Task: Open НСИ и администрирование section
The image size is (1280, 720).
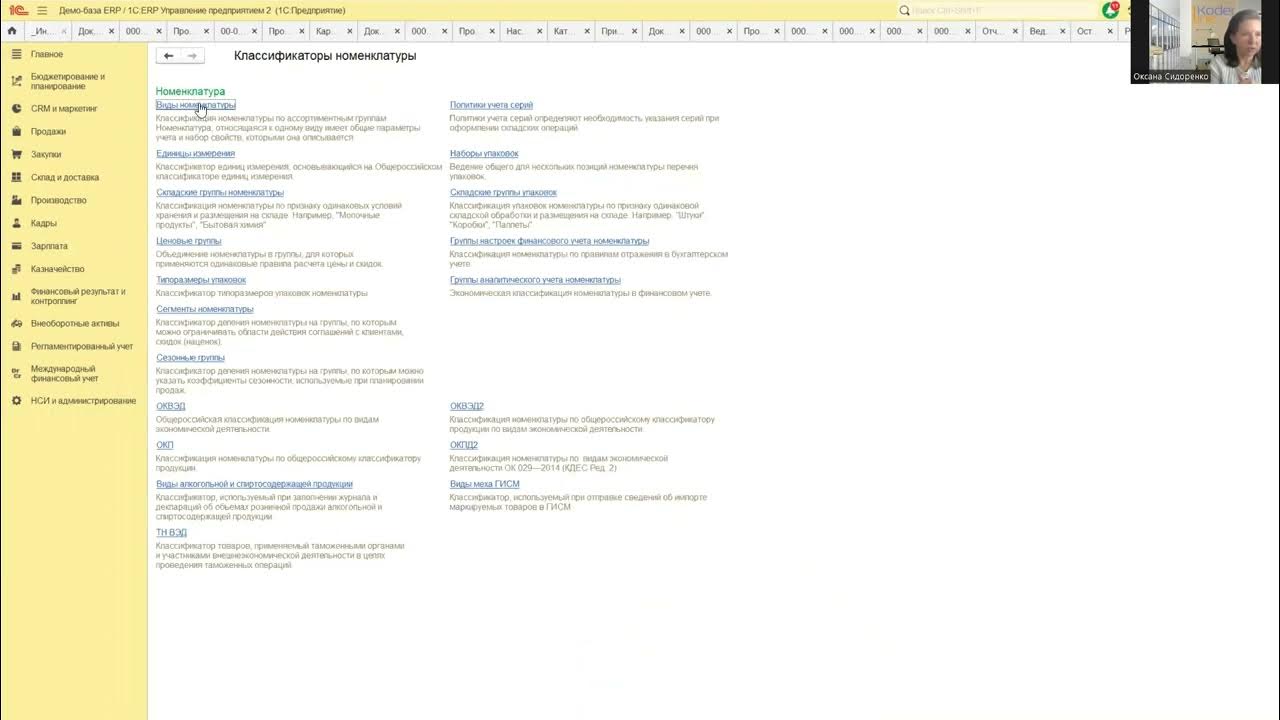Action: (83, 400)
